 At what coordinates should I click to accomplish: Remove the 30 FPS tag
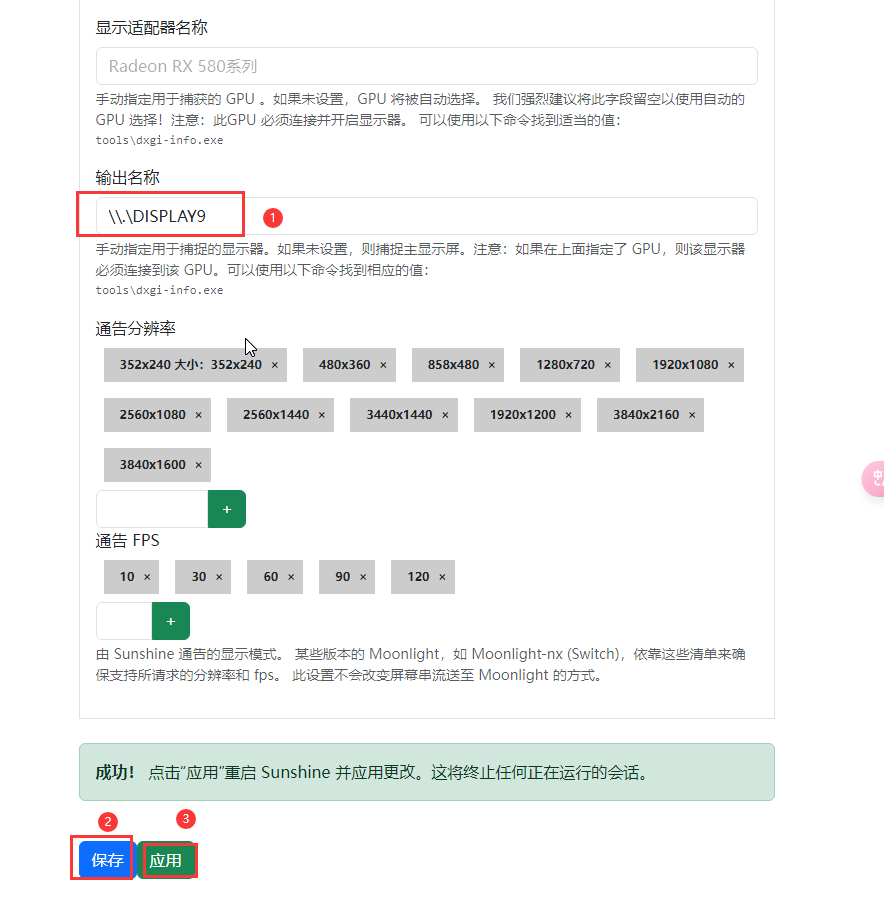click(x=219, y=577)
